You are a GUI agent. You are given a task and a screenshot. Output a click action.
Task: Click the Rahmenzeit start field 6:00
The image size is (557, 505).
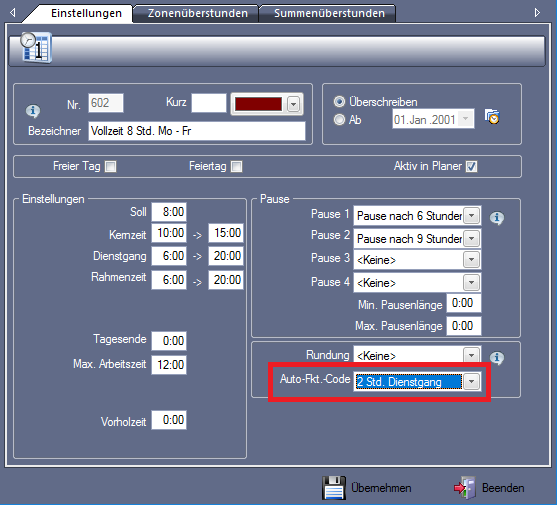click(169, 280)
